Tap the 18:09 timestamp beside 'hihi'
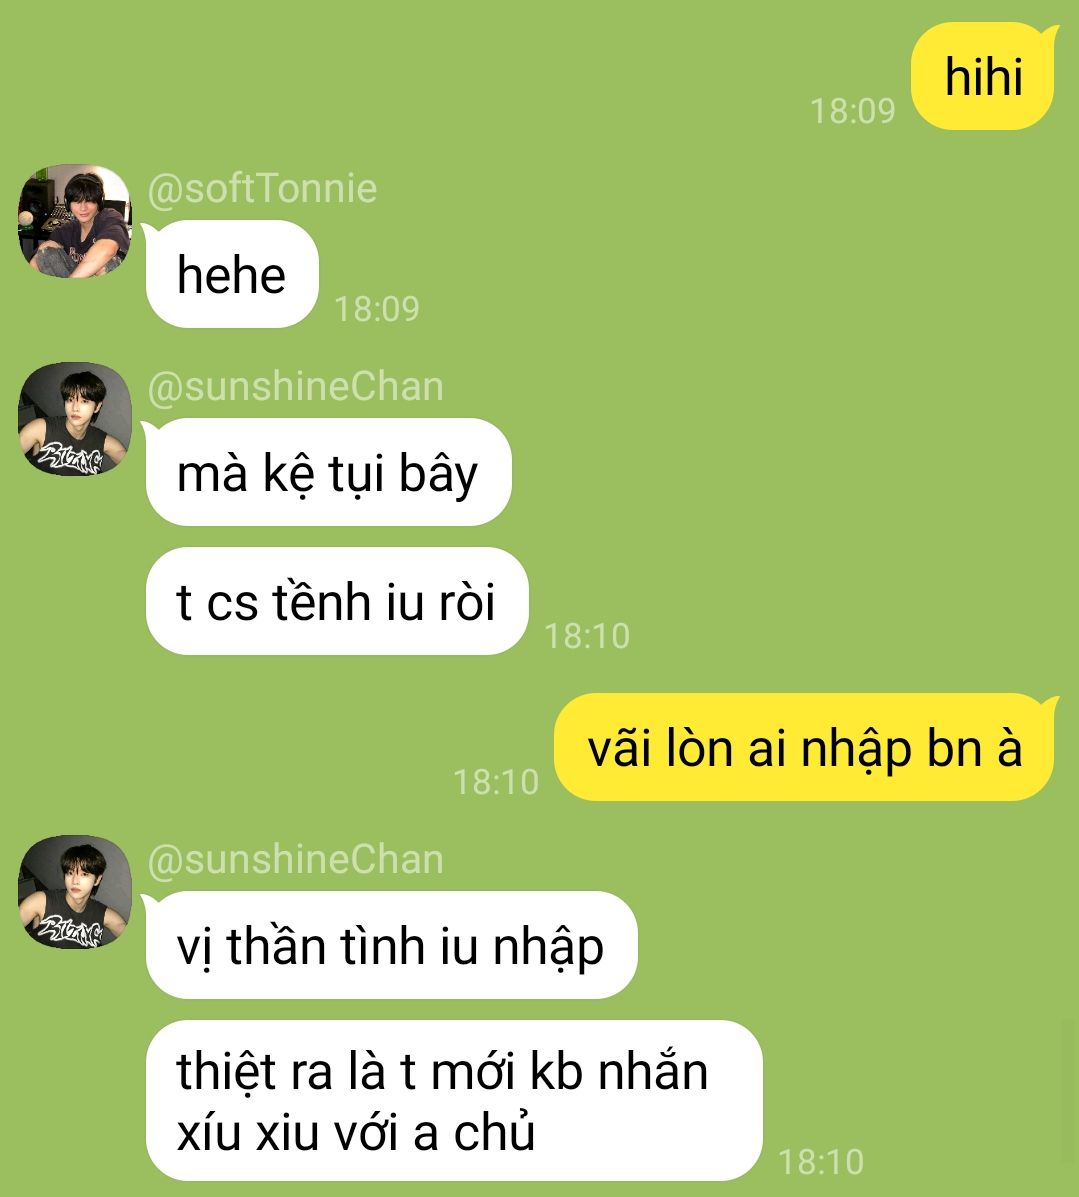Viewport: 1079px width, 1197px height. (852, 111)
